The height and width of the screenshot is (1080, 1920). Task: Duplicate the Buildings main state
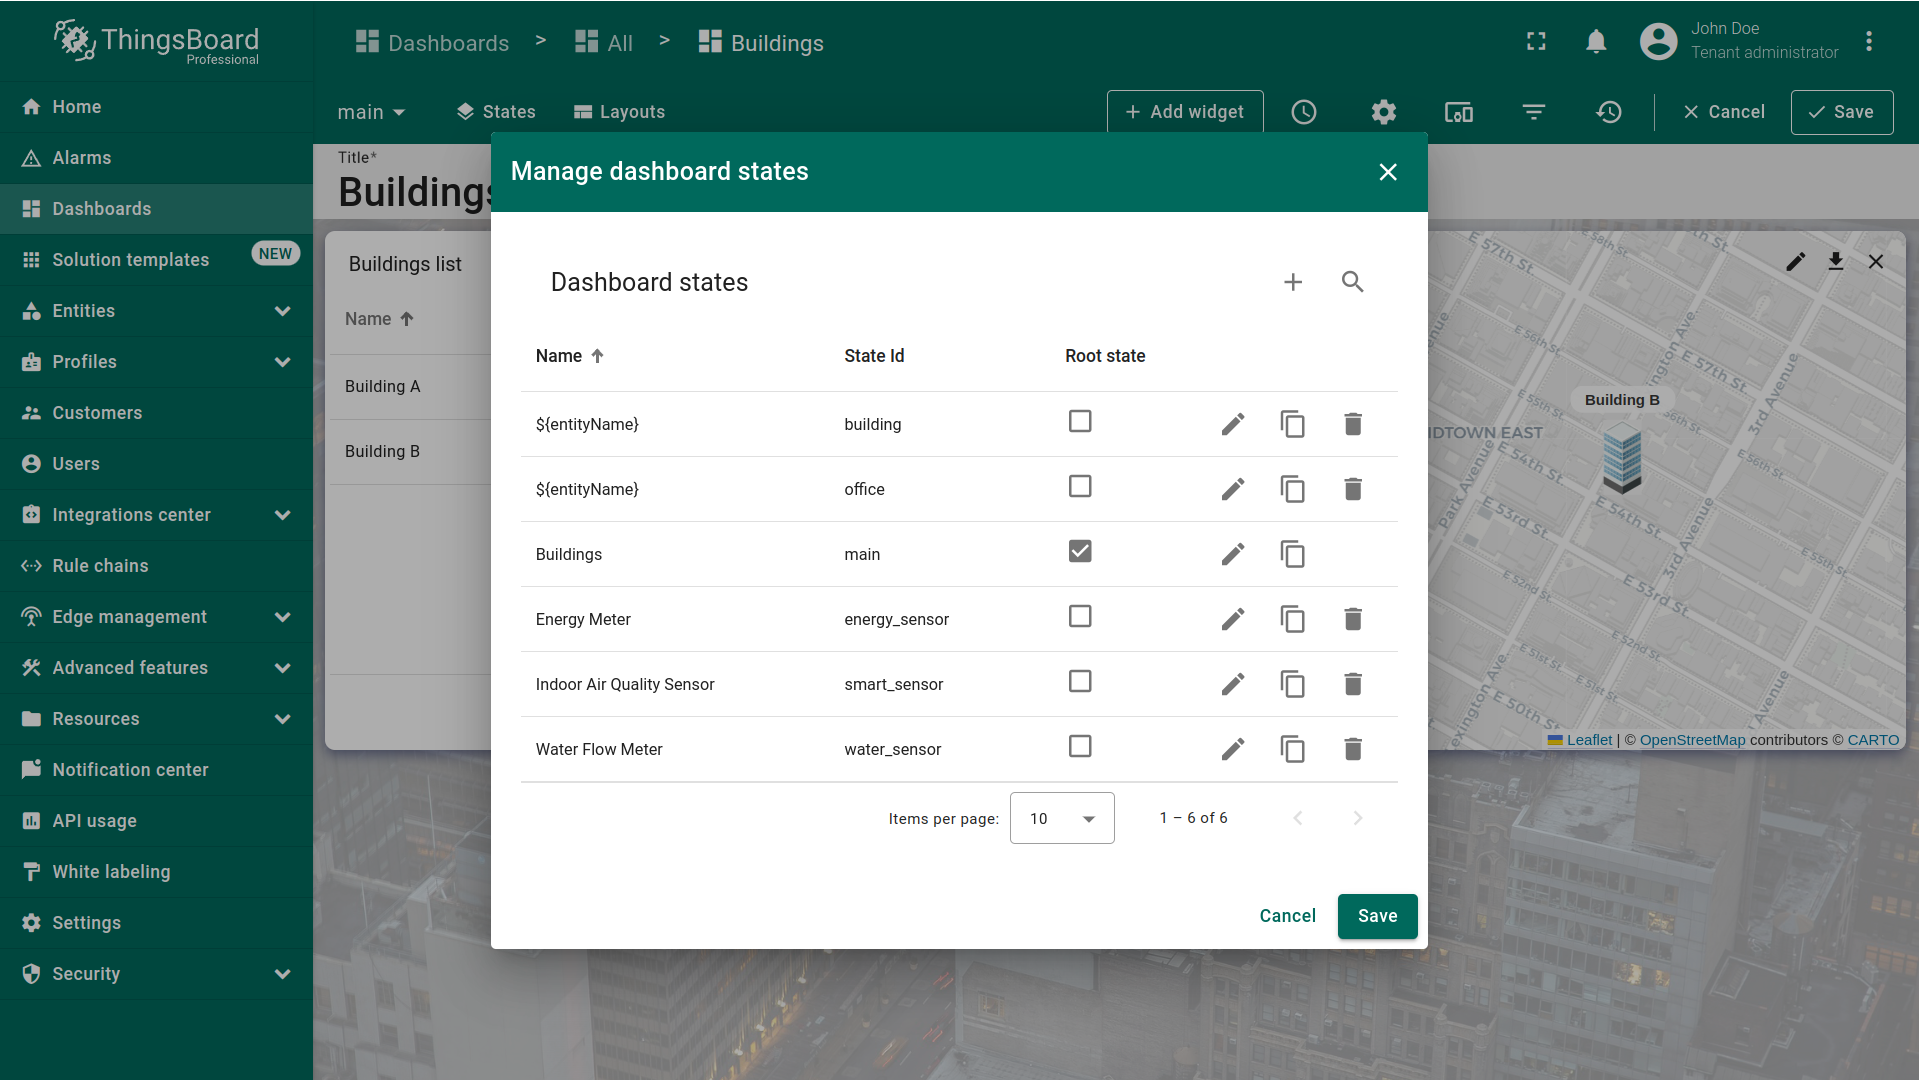pyautogui.click(x=1292, y=554)
